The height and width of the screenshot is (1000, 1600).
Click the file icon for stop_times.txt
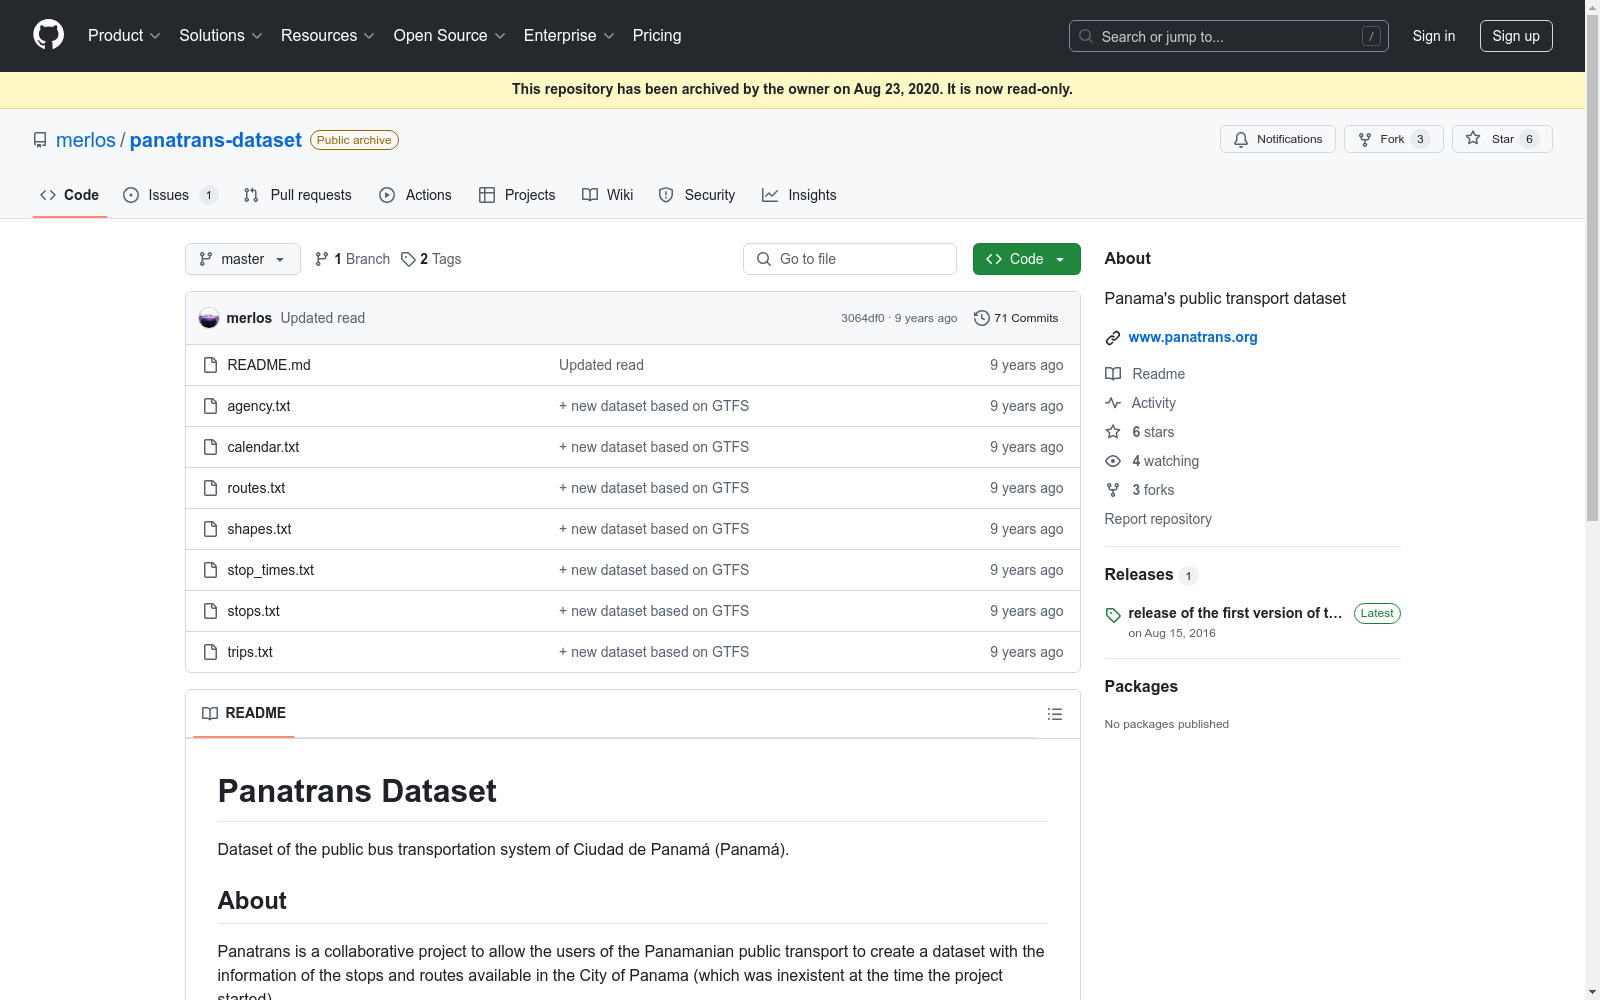[210, 570]
